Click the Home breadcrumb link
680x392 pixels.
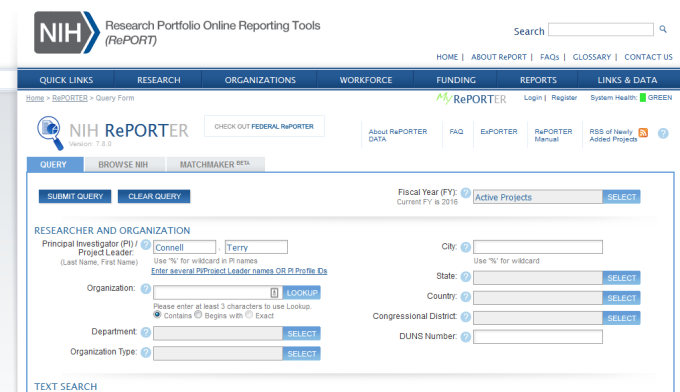tap(35, 98)
